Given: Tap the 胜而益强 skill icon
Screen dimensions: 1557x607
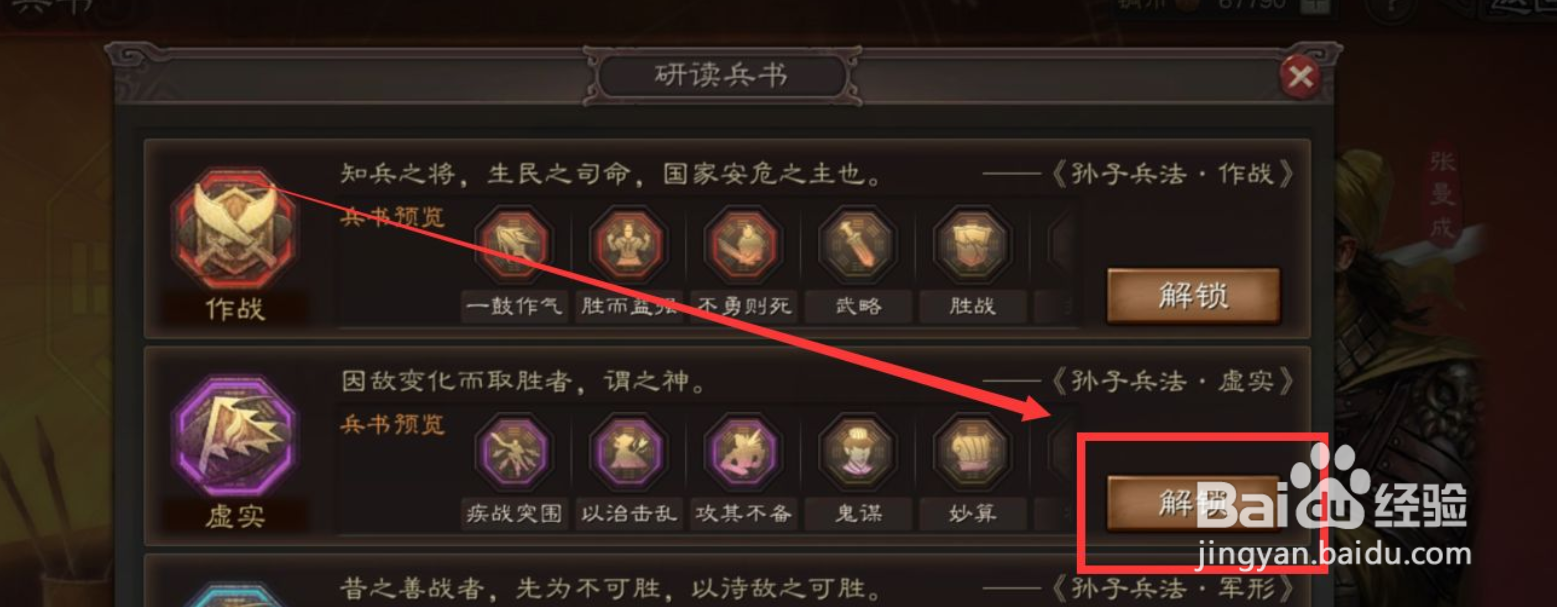Looking at the screenshot, I should tap(628, 243).
